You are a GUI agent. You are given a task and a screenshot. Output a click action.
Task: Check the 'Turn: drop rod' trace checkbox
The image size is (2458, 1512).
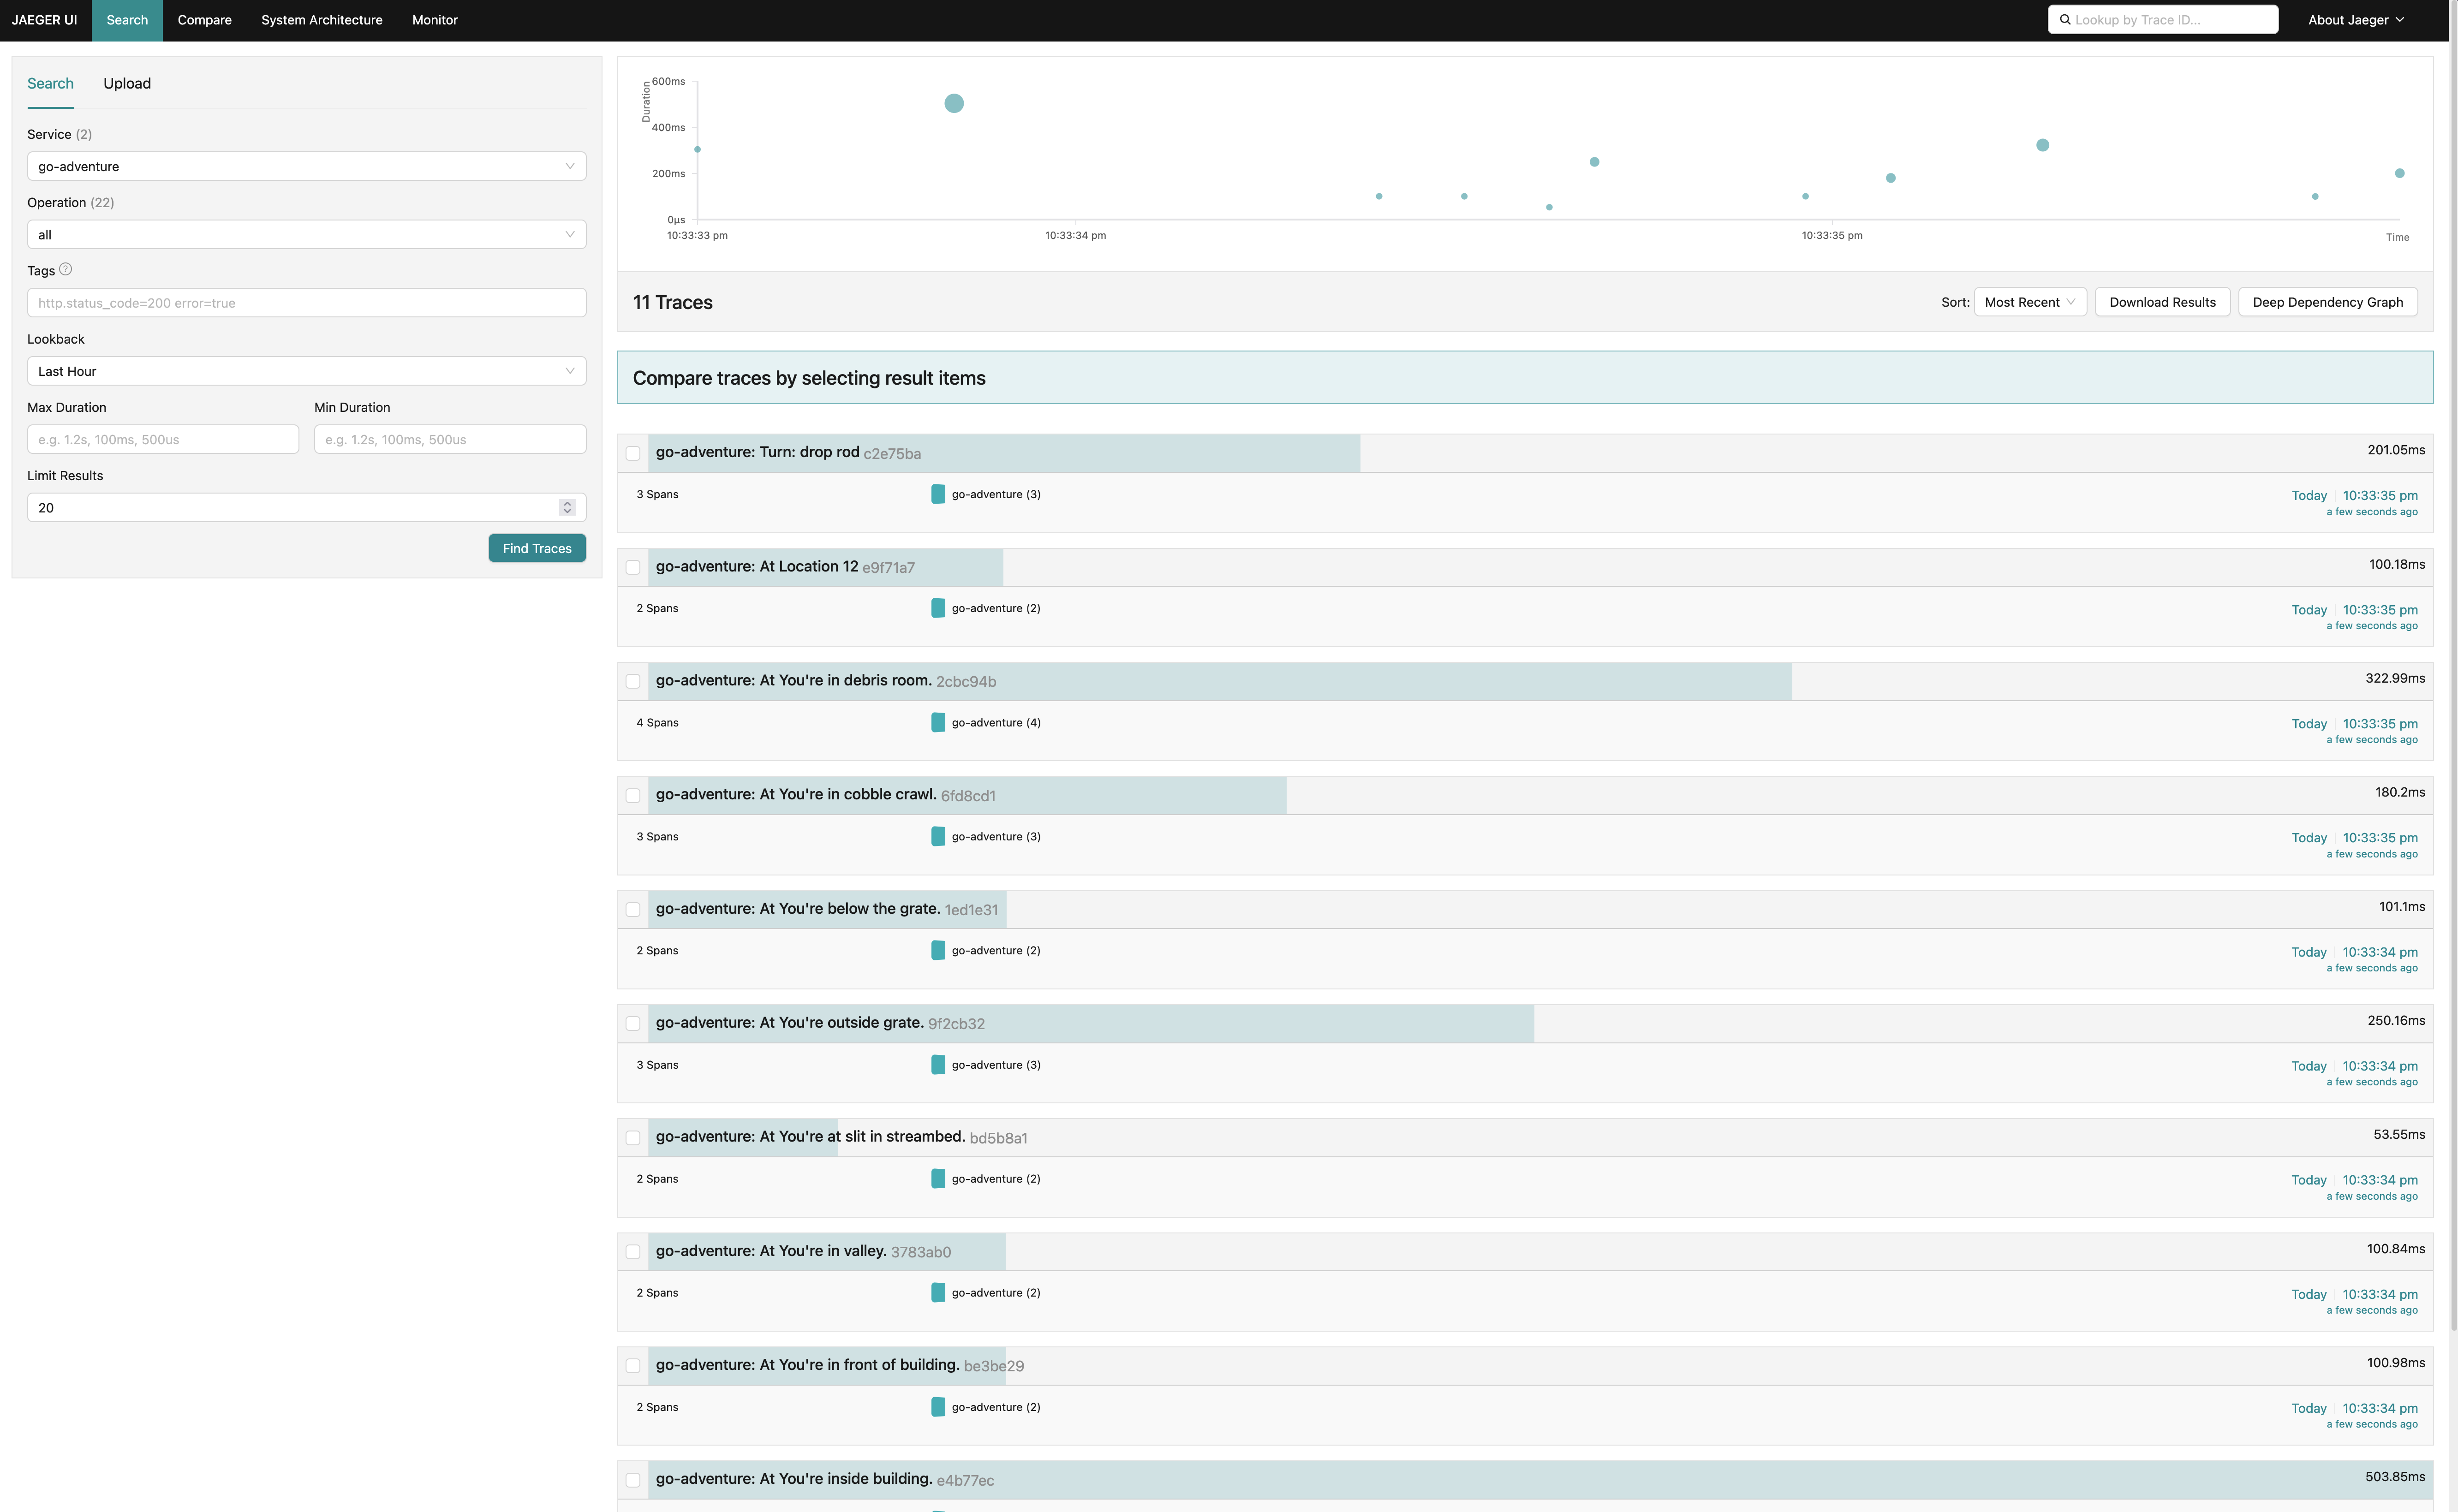[633, 453]
